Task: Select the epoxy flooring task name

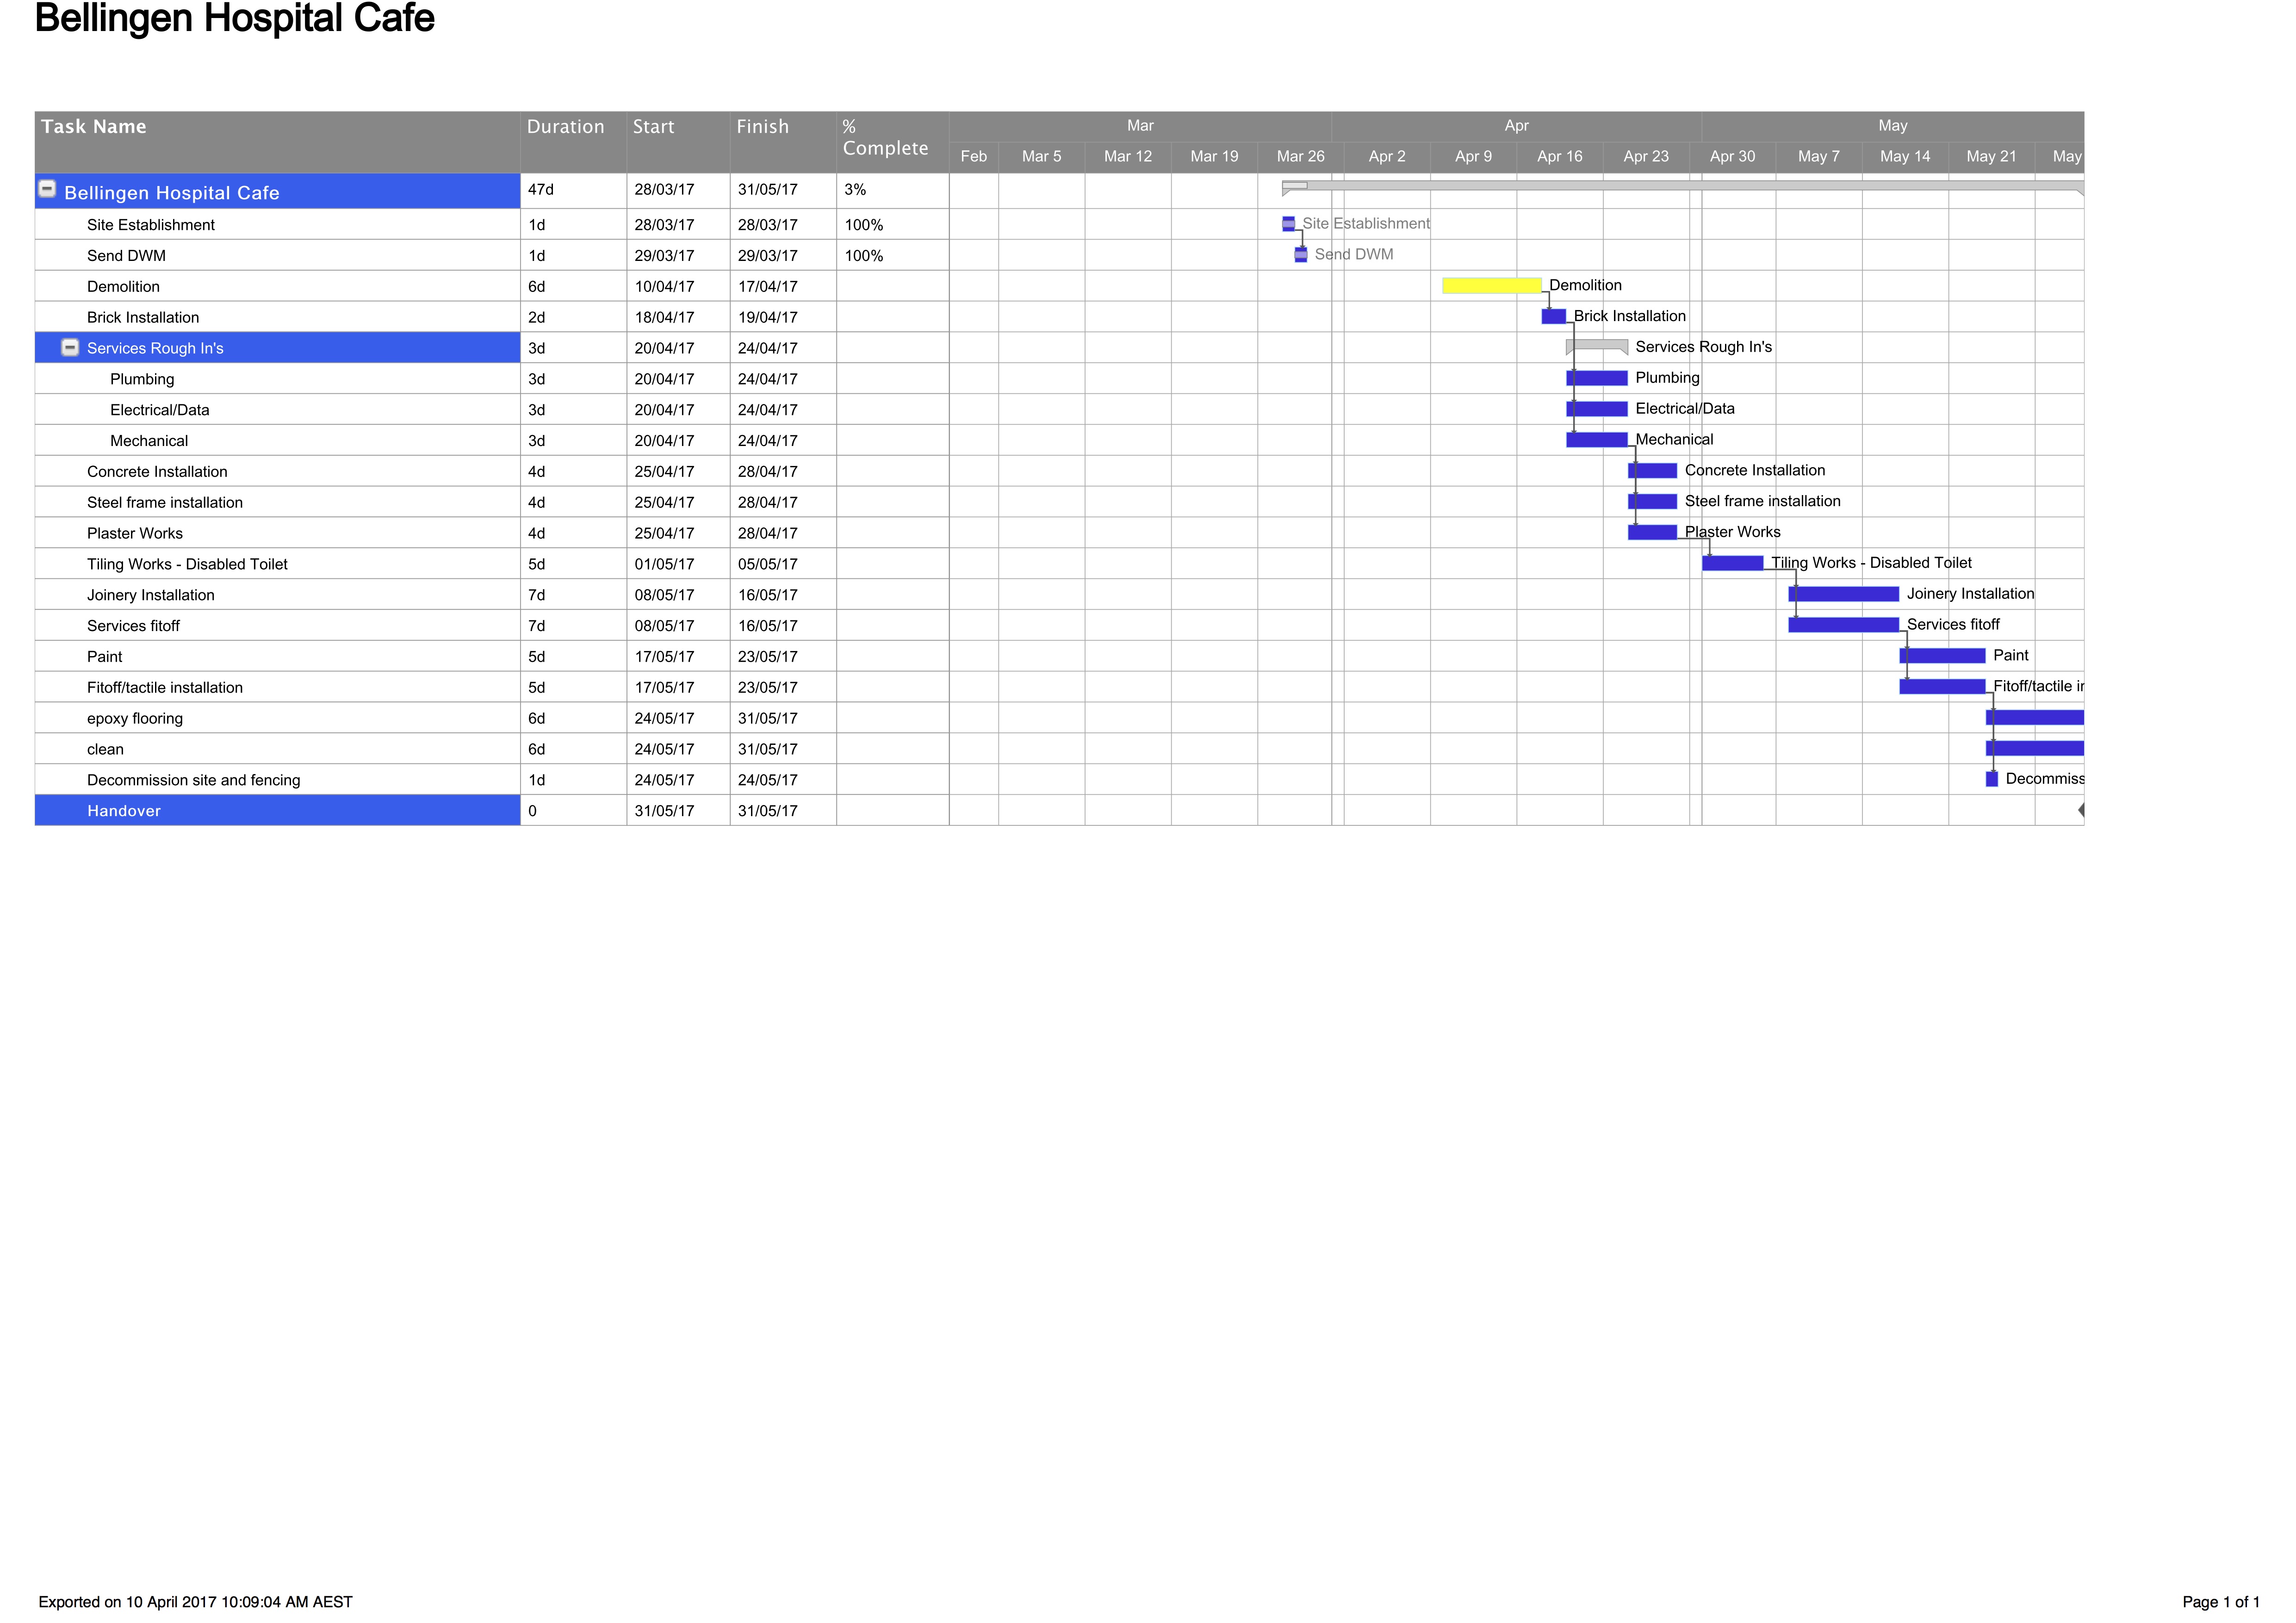Action: pyautogui.click(x=135, y=719)
